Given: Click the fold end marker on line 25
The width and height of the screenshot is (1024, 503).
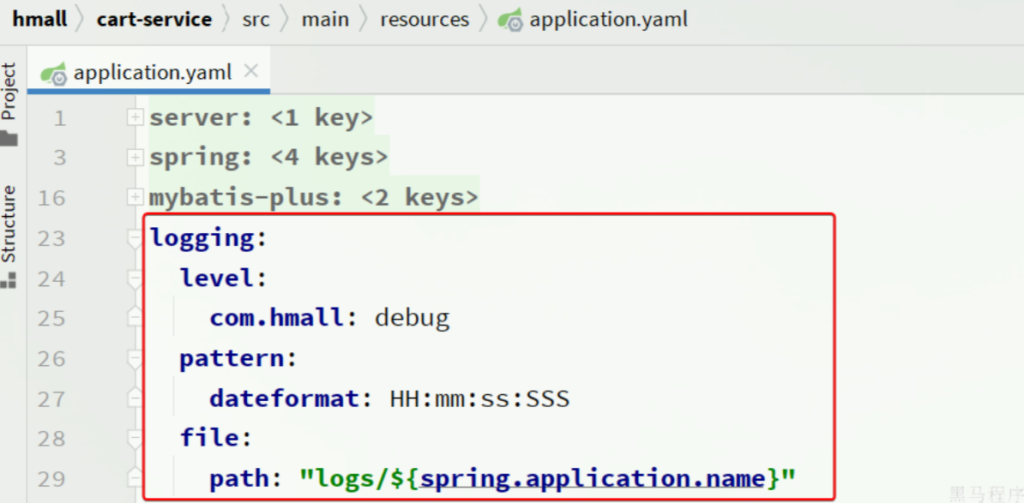Looking at the screenshot, I should [x=135, y=318].
